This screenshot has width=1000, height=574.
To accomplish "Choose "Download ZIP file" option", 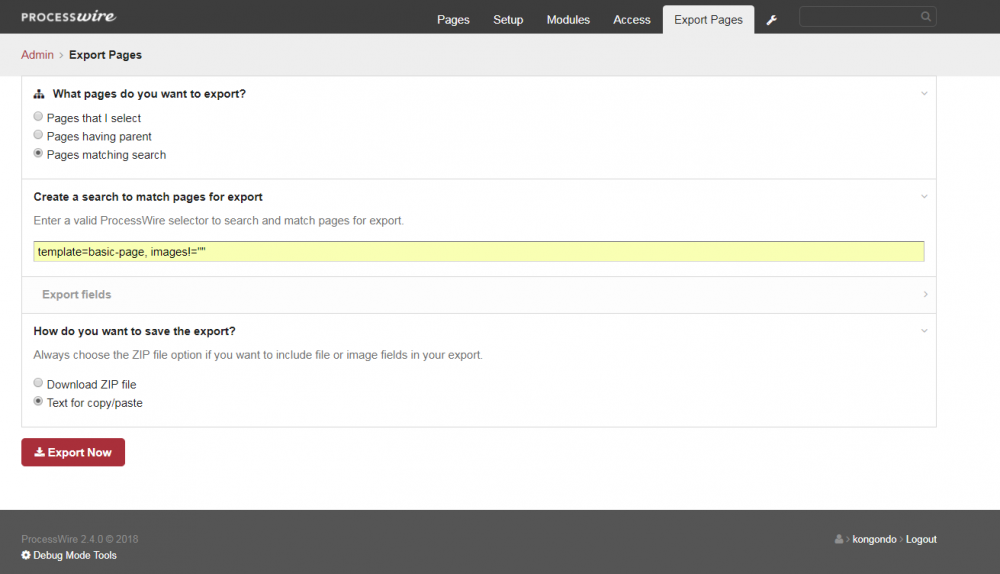I will (x=38, y=383).
